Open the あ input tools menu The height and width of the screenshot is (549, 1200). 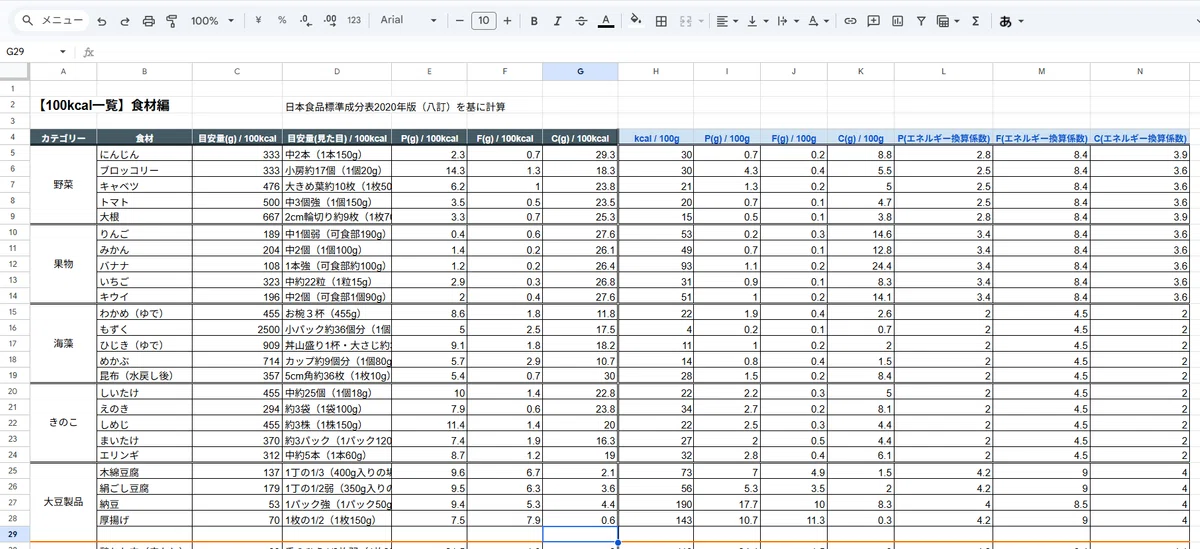(x=1010, y=20)
